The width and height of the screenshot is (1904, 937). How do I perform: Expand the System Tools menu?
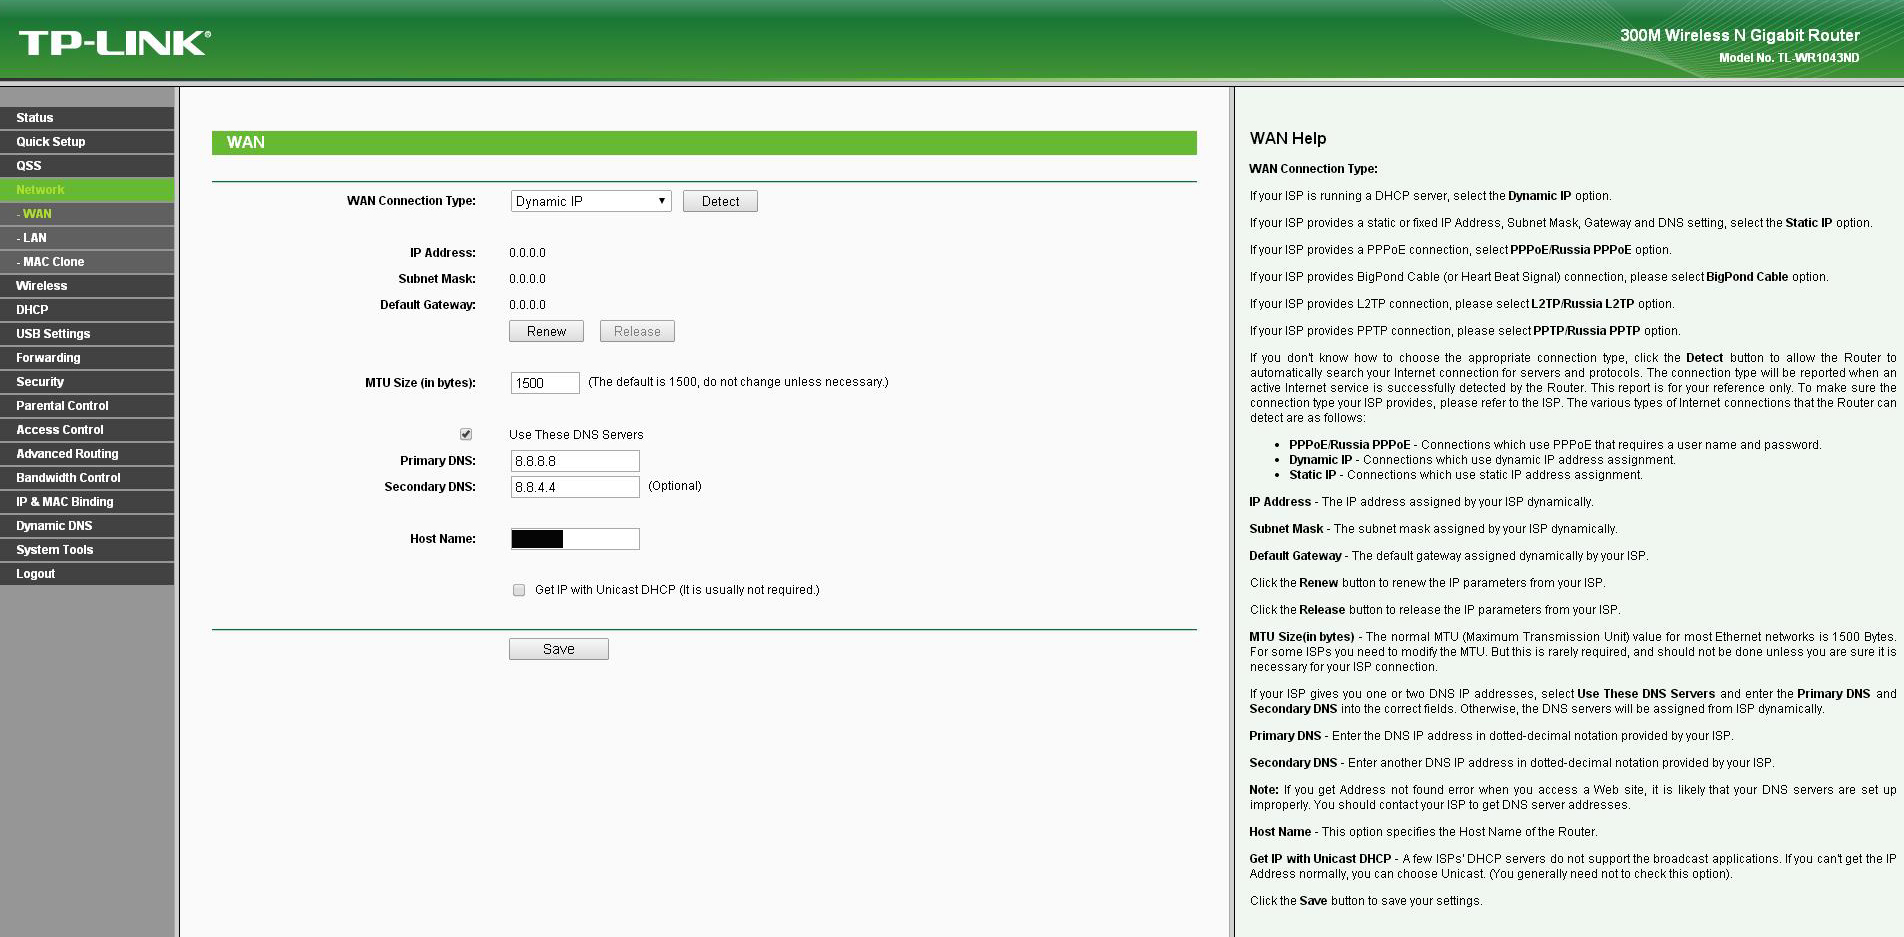click(x=55, y=550)
